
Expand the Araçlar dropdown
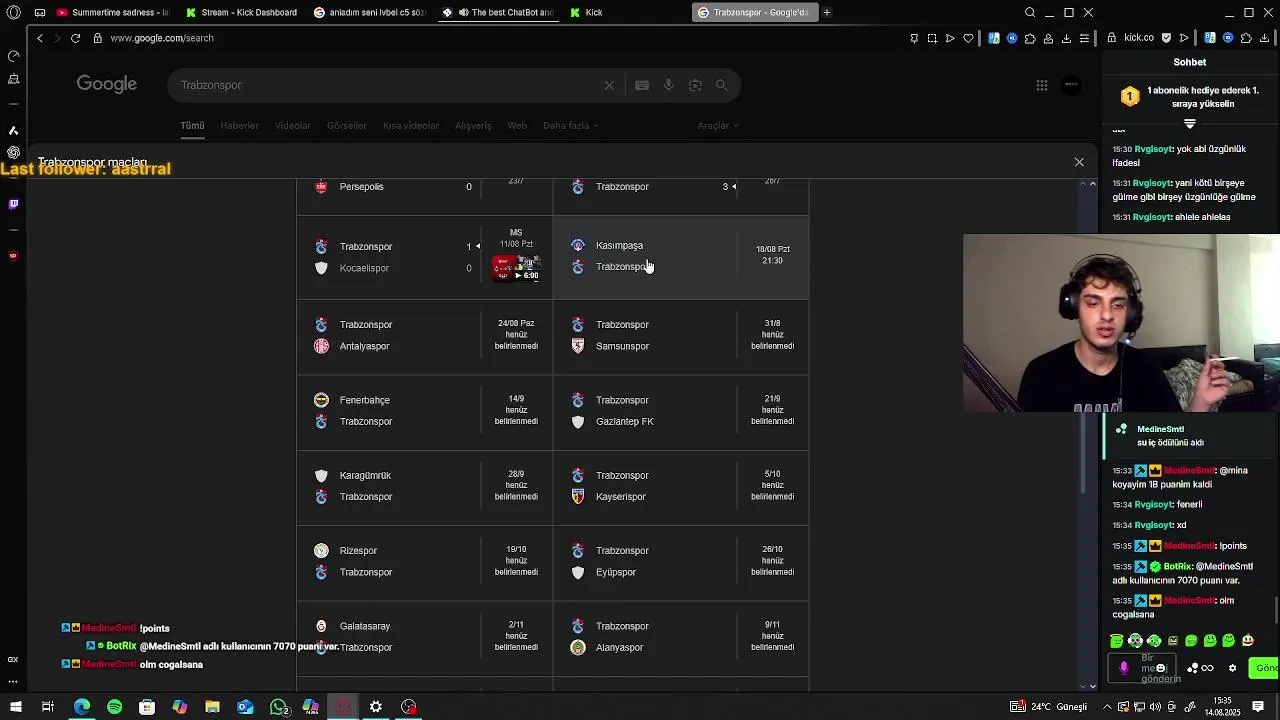click(717, 126)
